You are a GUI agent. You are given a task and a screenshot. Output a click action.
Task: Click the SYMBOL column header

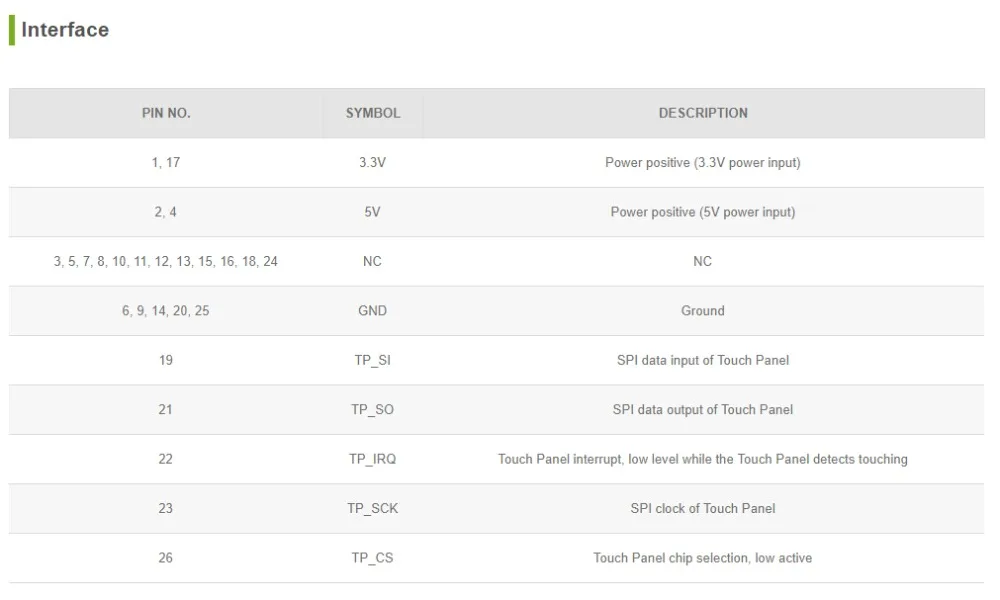373,113
